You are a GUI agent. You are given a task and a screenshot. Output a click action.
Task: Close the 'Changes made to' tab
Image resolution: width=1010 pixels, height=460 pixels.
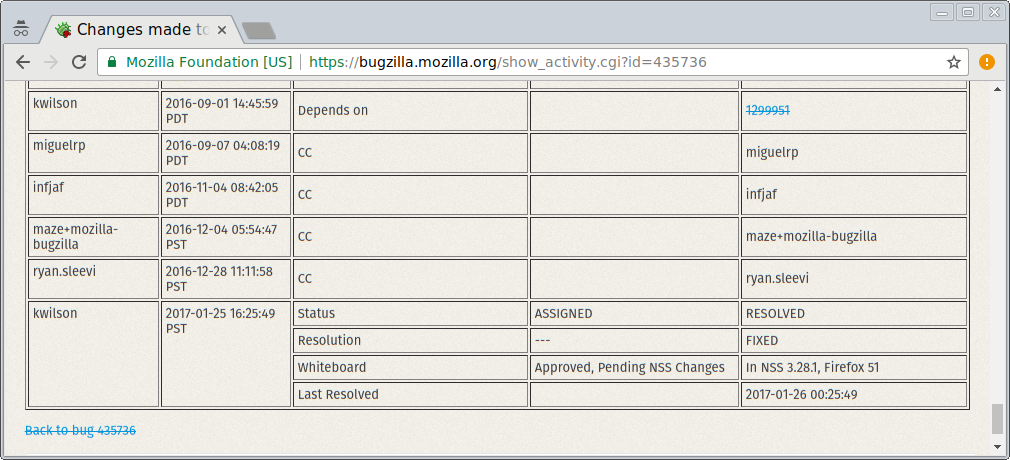(222, 30)
